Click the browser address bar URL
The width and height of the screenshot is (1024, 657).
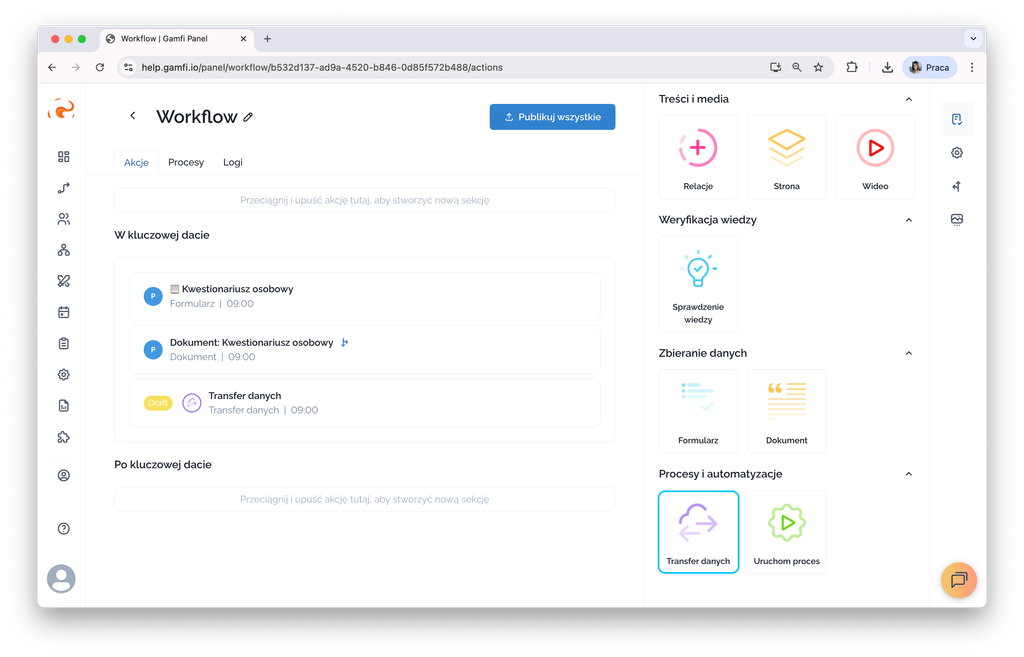(x=322, y=67)
